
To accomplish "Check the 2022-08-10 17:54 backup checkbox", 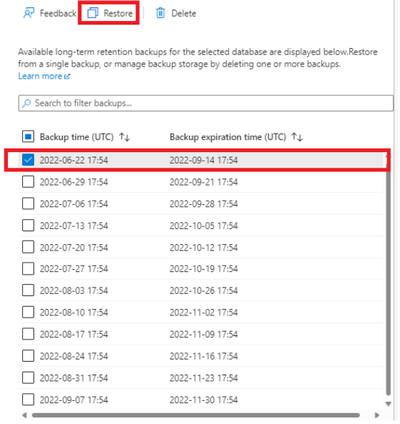I will (28, 312).
